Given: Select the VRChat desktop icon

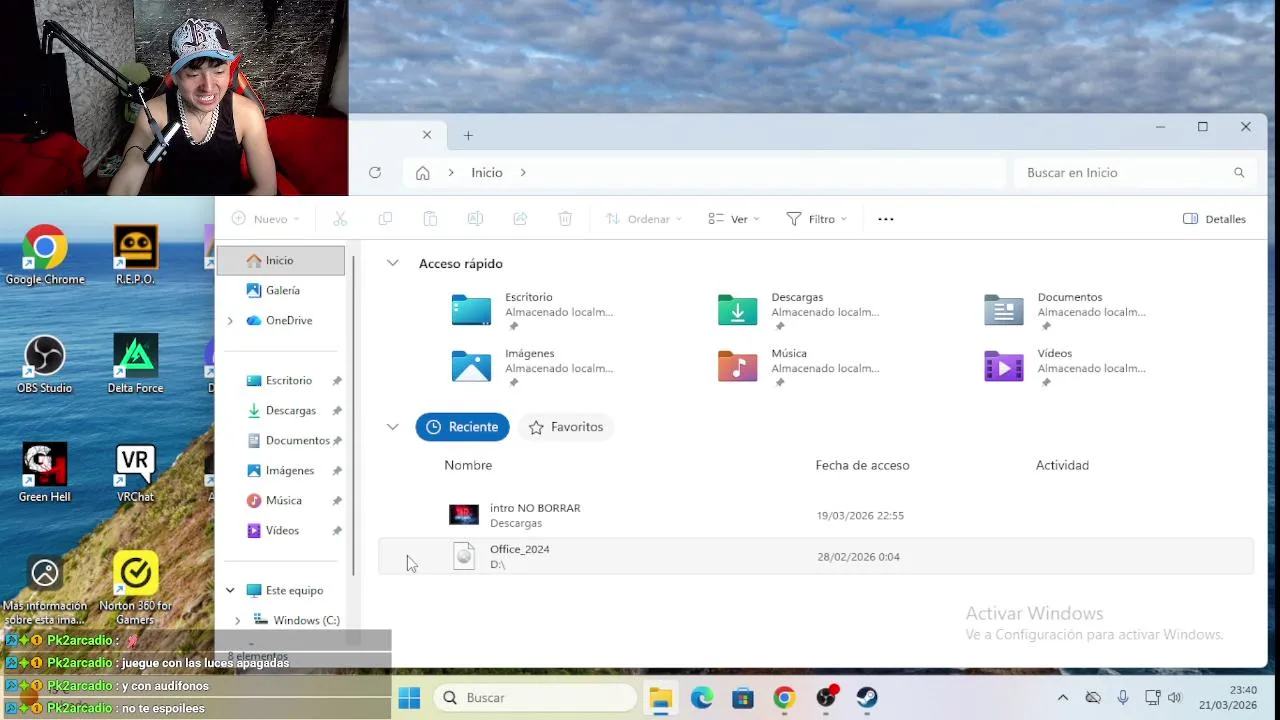Looking at the screenshot, I should point(135,473).
